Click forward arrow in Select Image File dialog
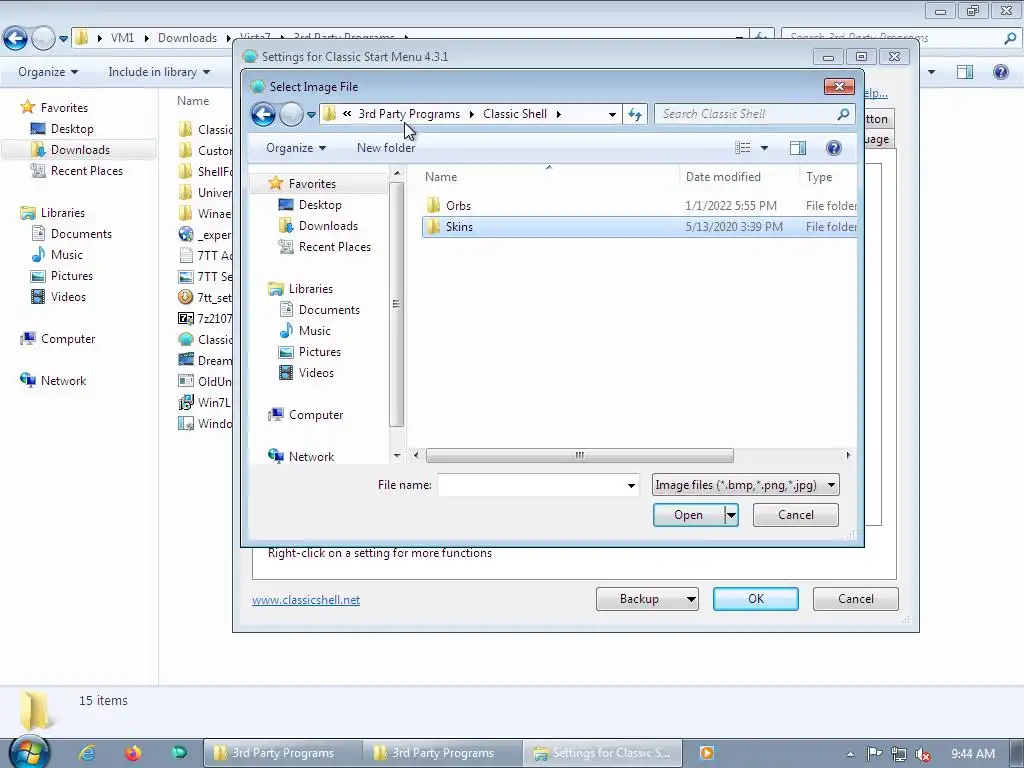 click(291, 114)
